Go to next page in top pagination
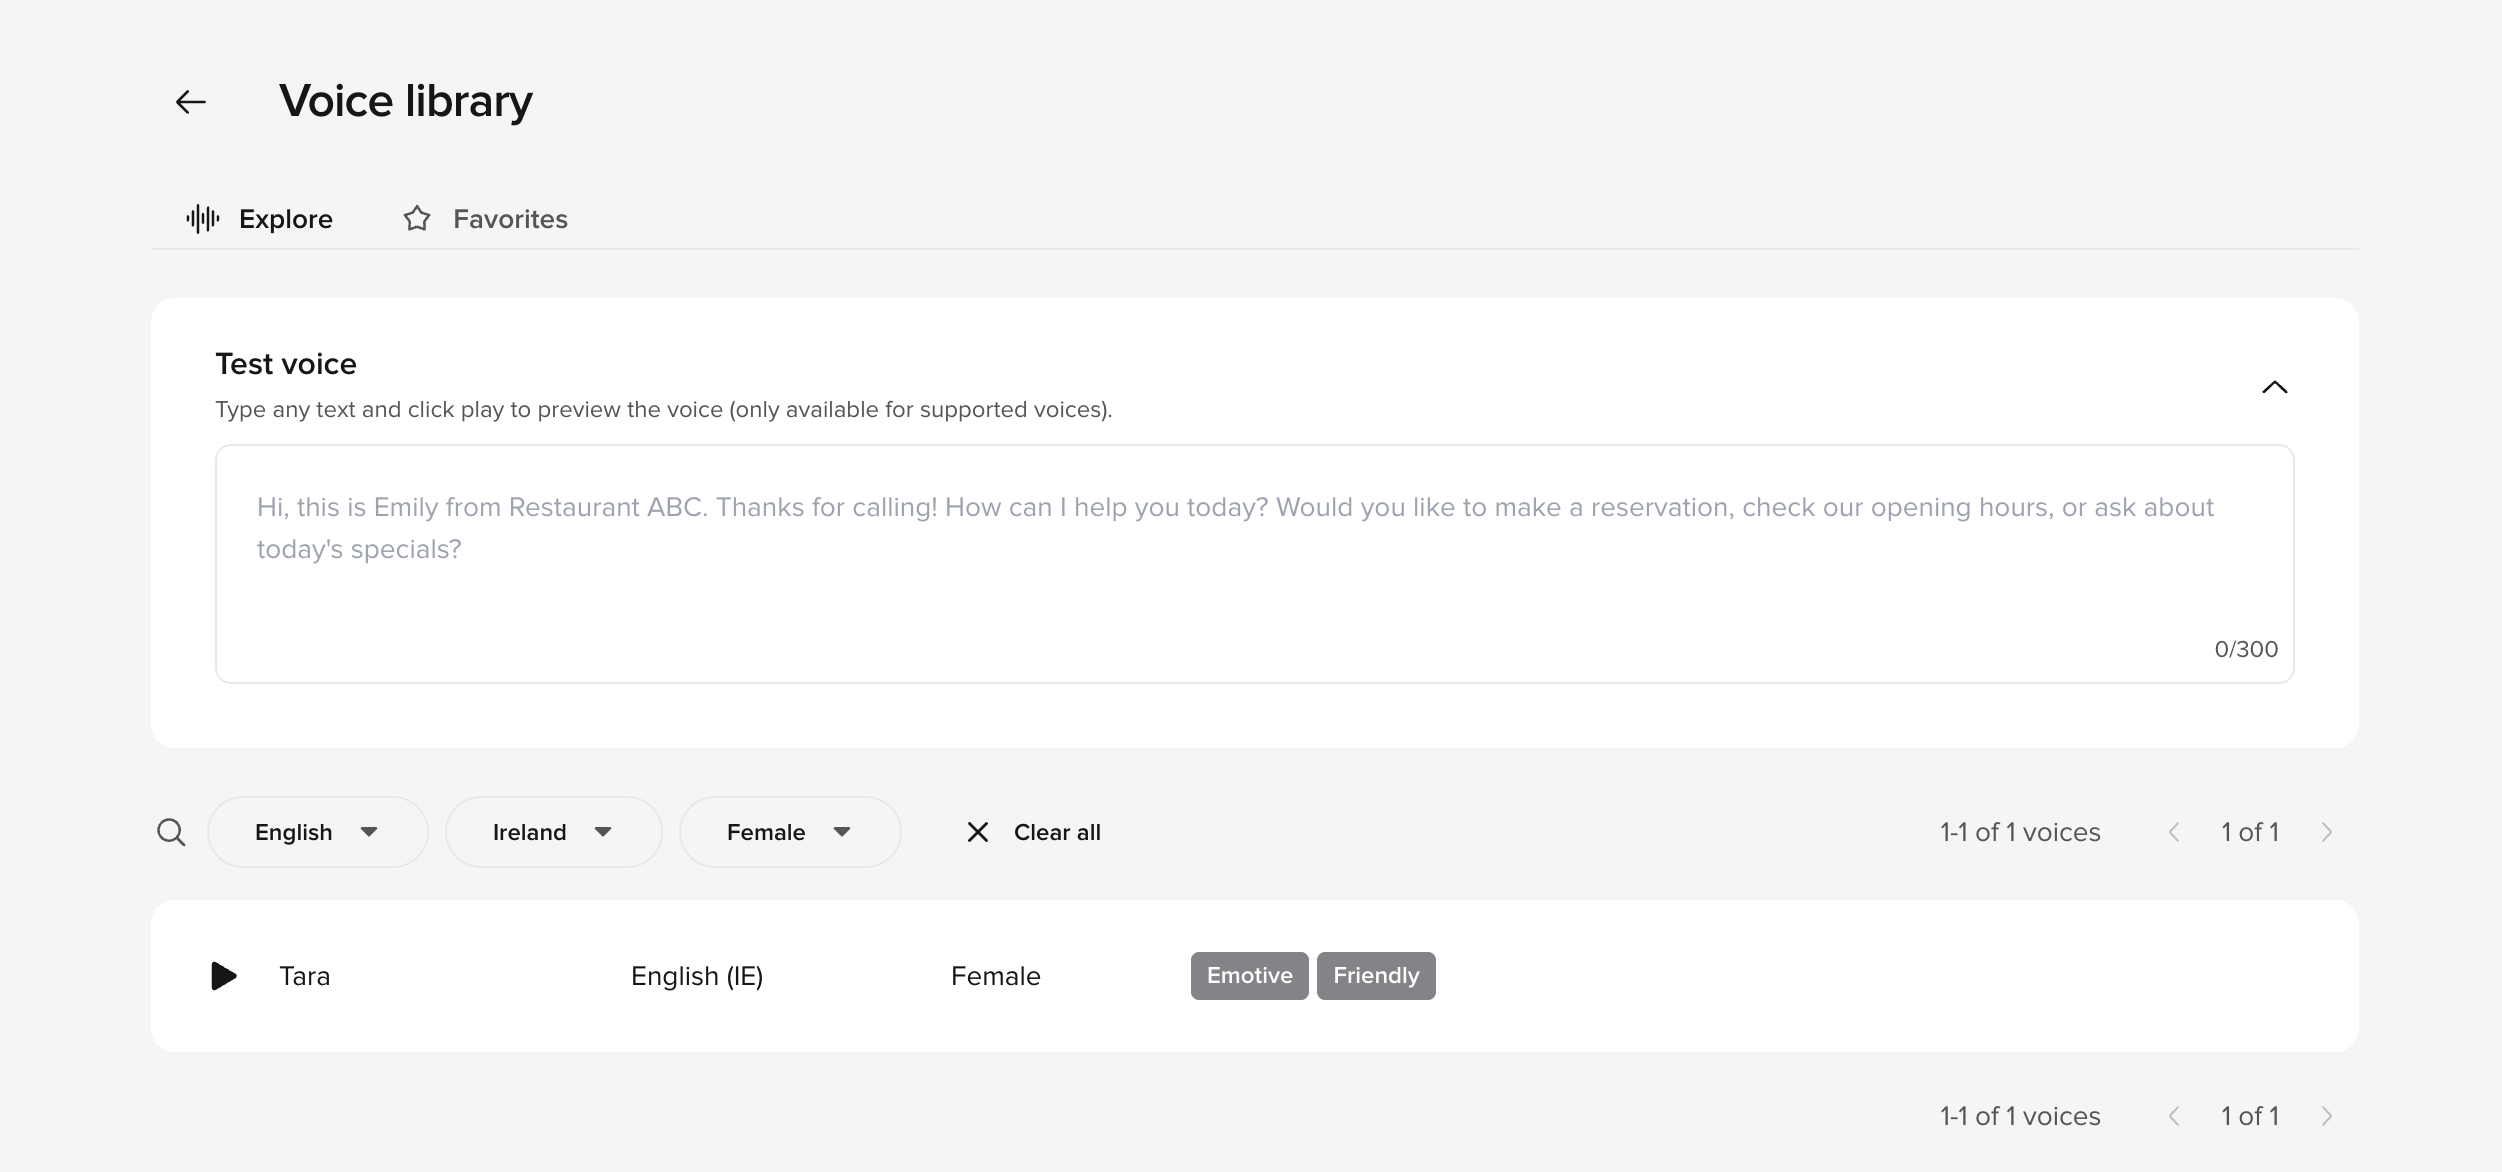2502x1172 pixels. pos(2327,832)
